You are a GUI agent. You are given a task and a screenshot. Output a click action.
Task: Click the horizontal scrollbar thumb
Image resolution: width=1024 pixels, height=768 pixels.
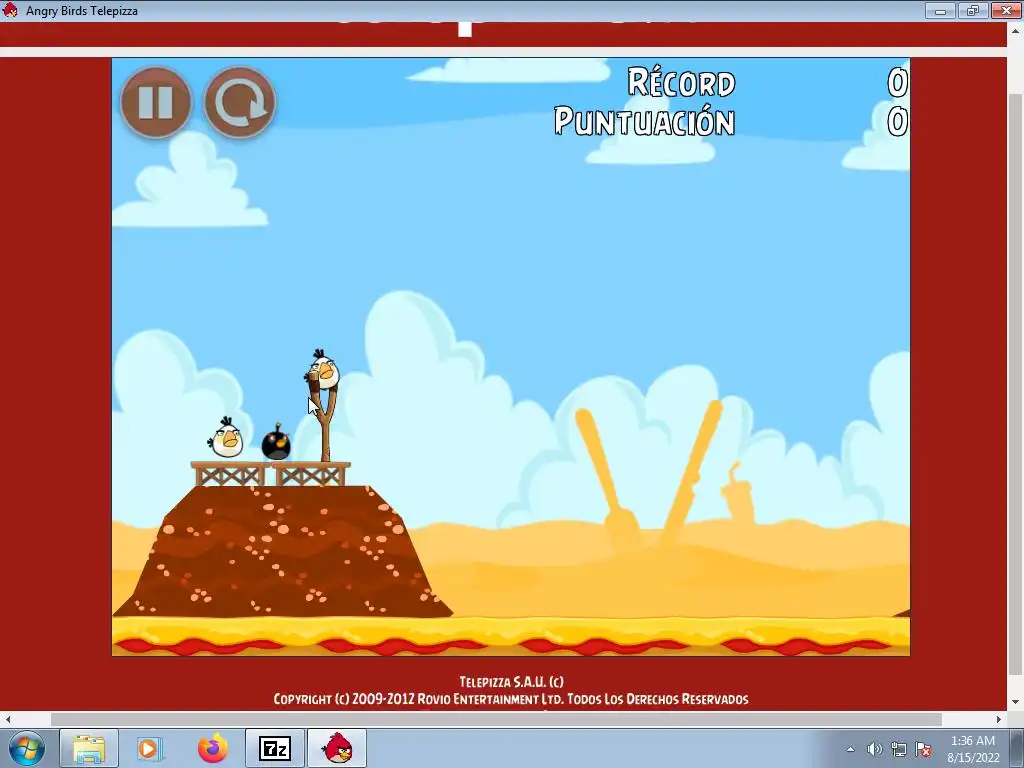click(x=496, y=719)
